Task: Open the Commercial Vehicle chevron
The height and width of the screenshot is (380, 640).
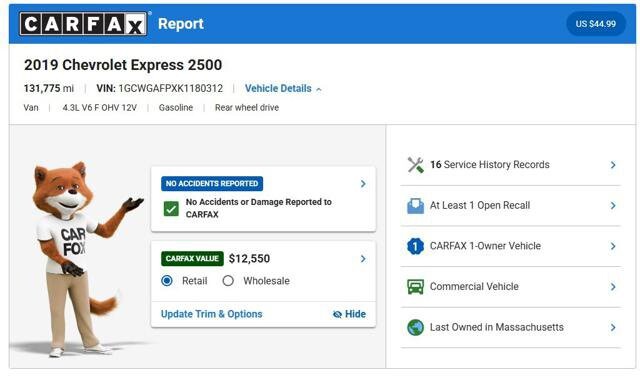Action: point(613,287)
